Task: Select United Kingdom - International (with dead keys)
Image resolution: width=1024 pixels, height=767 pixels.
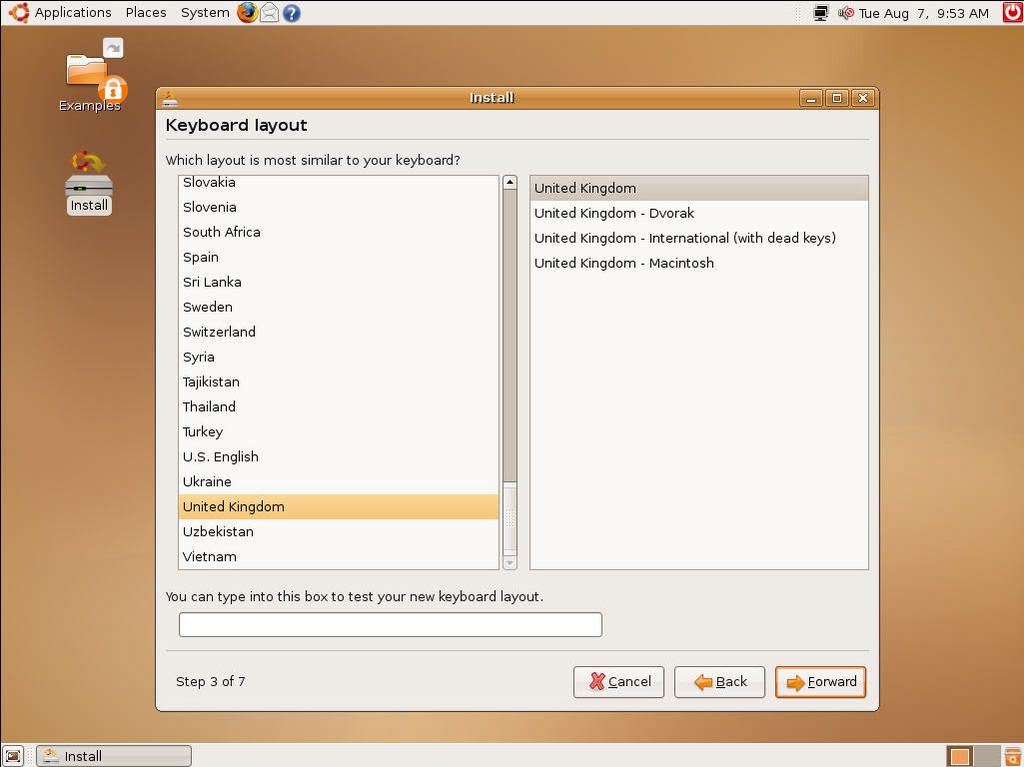Action: click(x=699, y=238)
